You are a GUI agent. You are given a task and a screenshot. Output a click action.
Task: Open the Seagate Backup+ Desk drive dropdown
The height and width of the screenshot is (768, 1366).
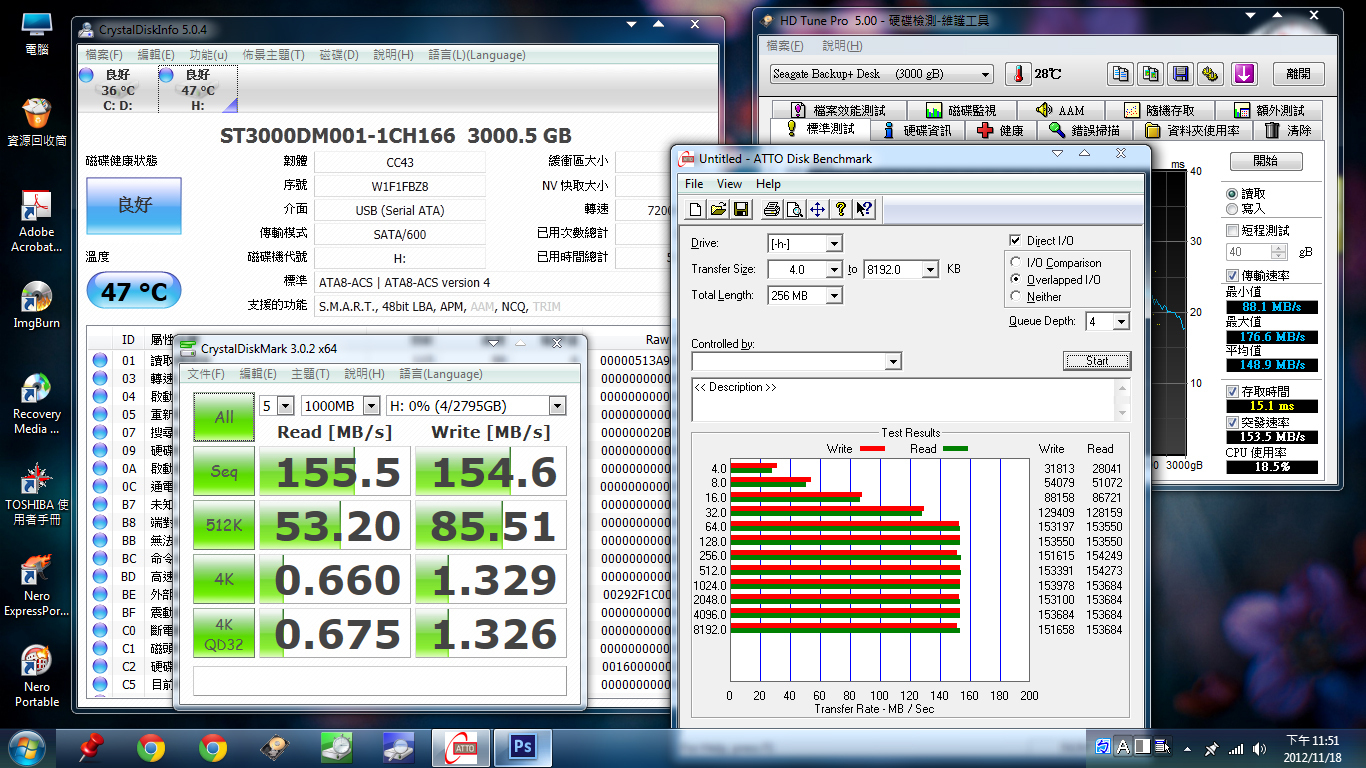[x=985, y=75]
